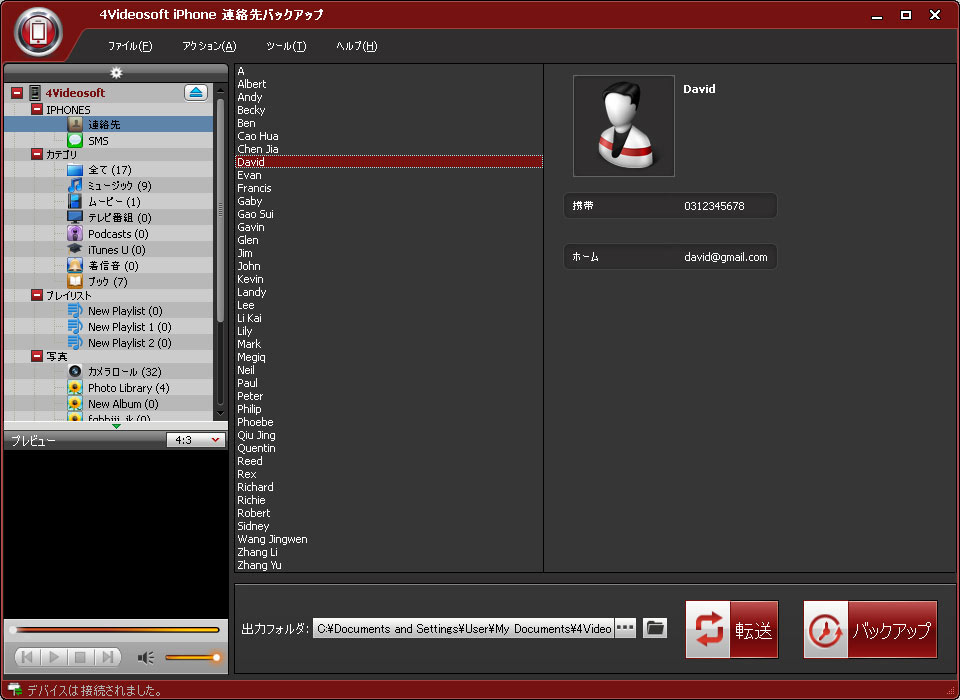Select contact Gavin in the contact list

[x=249, y=227]
